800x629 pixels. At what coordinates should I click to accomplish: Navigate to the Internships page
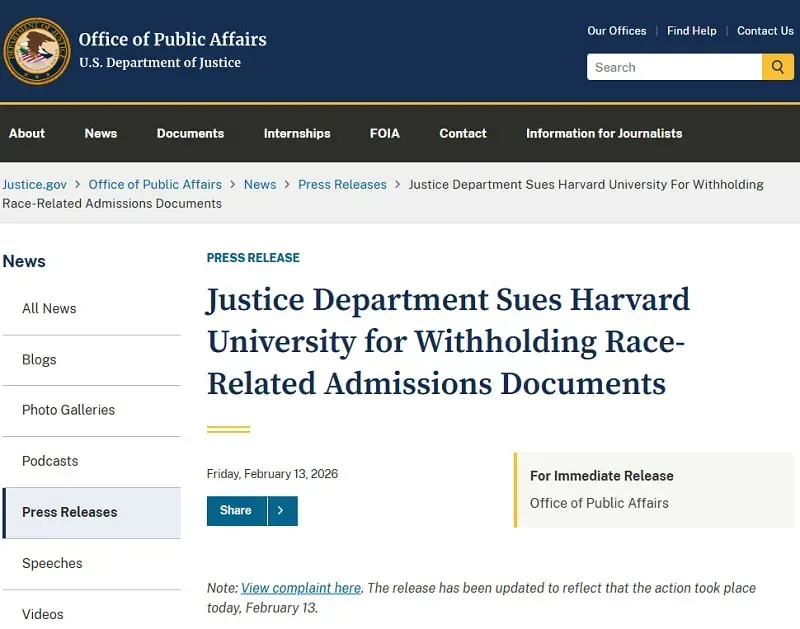tap(296, 133)
